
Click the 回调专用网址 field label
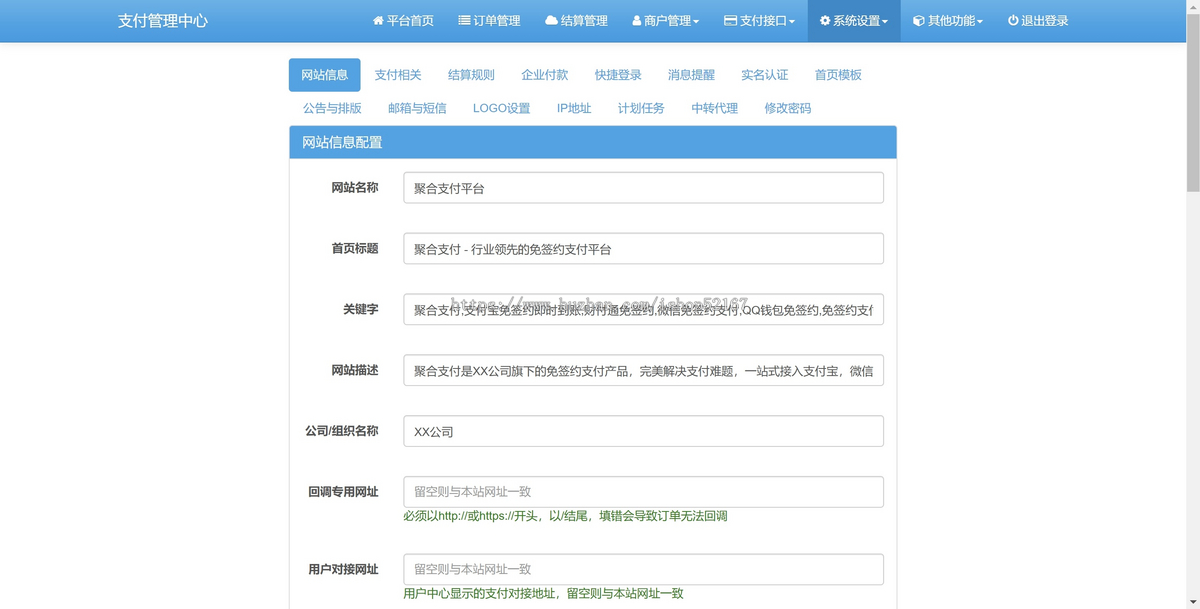click(343, 492)
